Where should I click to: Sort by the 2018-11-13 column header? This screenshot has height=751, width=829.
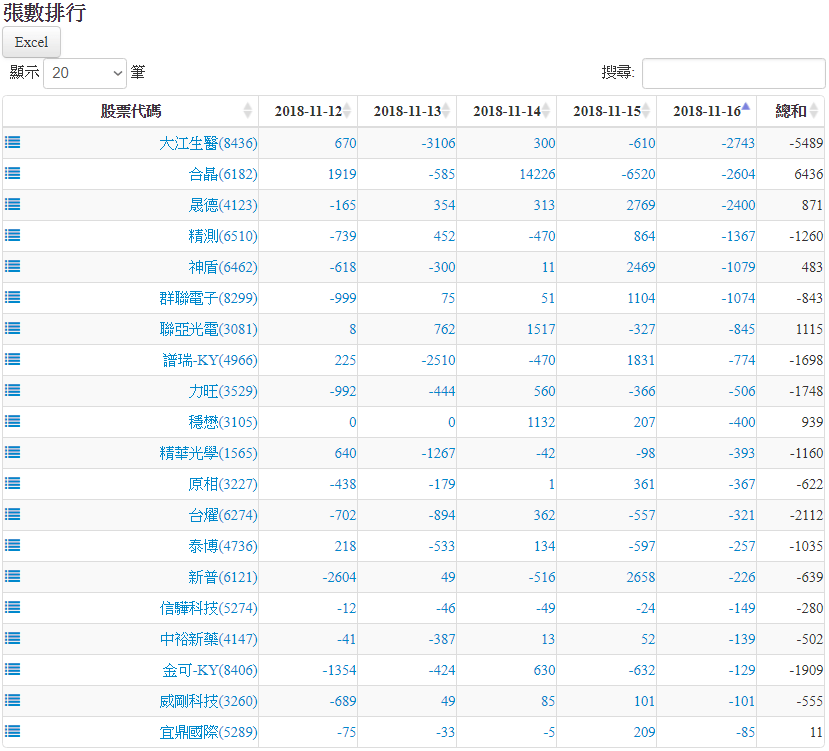407,111
